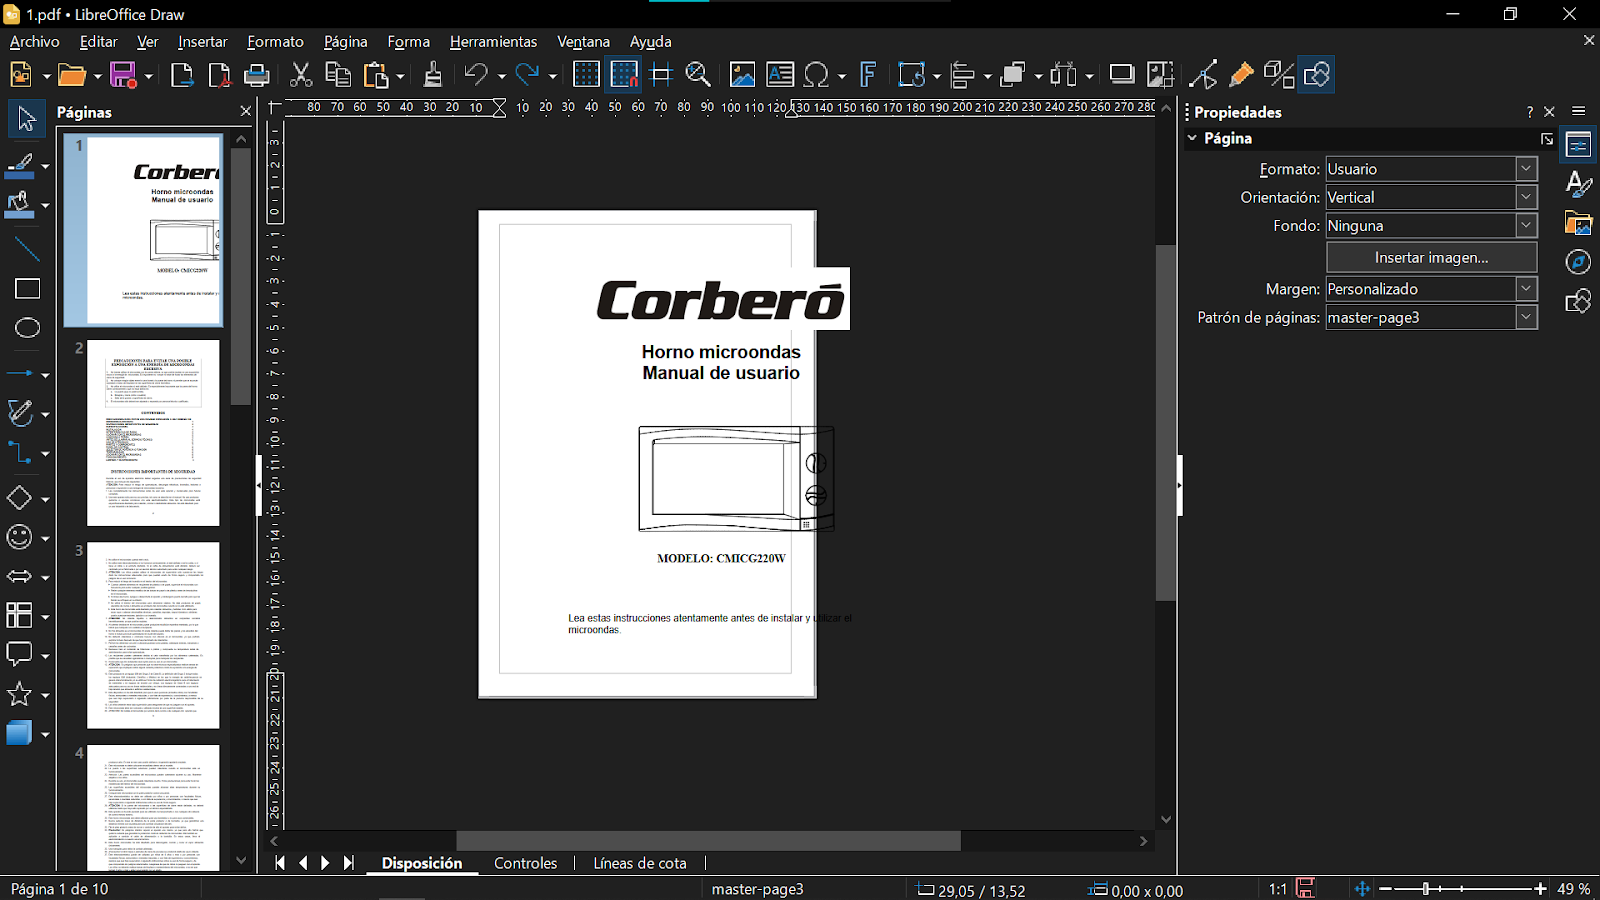The width and height of the screenshot is (1600, 900).
Task: Cut selection with the scissors icon
Action: tap(301, 75)
